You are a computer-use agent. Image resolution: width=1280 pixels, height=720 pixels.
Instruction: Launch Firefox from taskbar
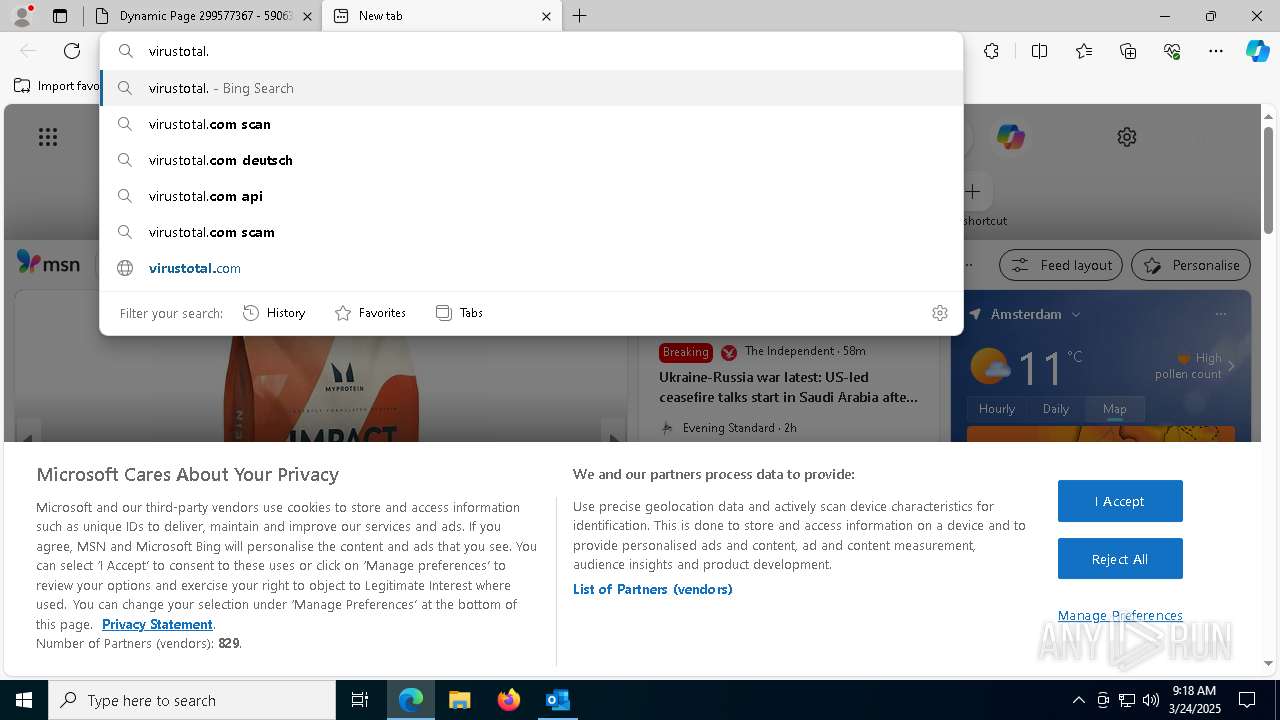[509, 700]
